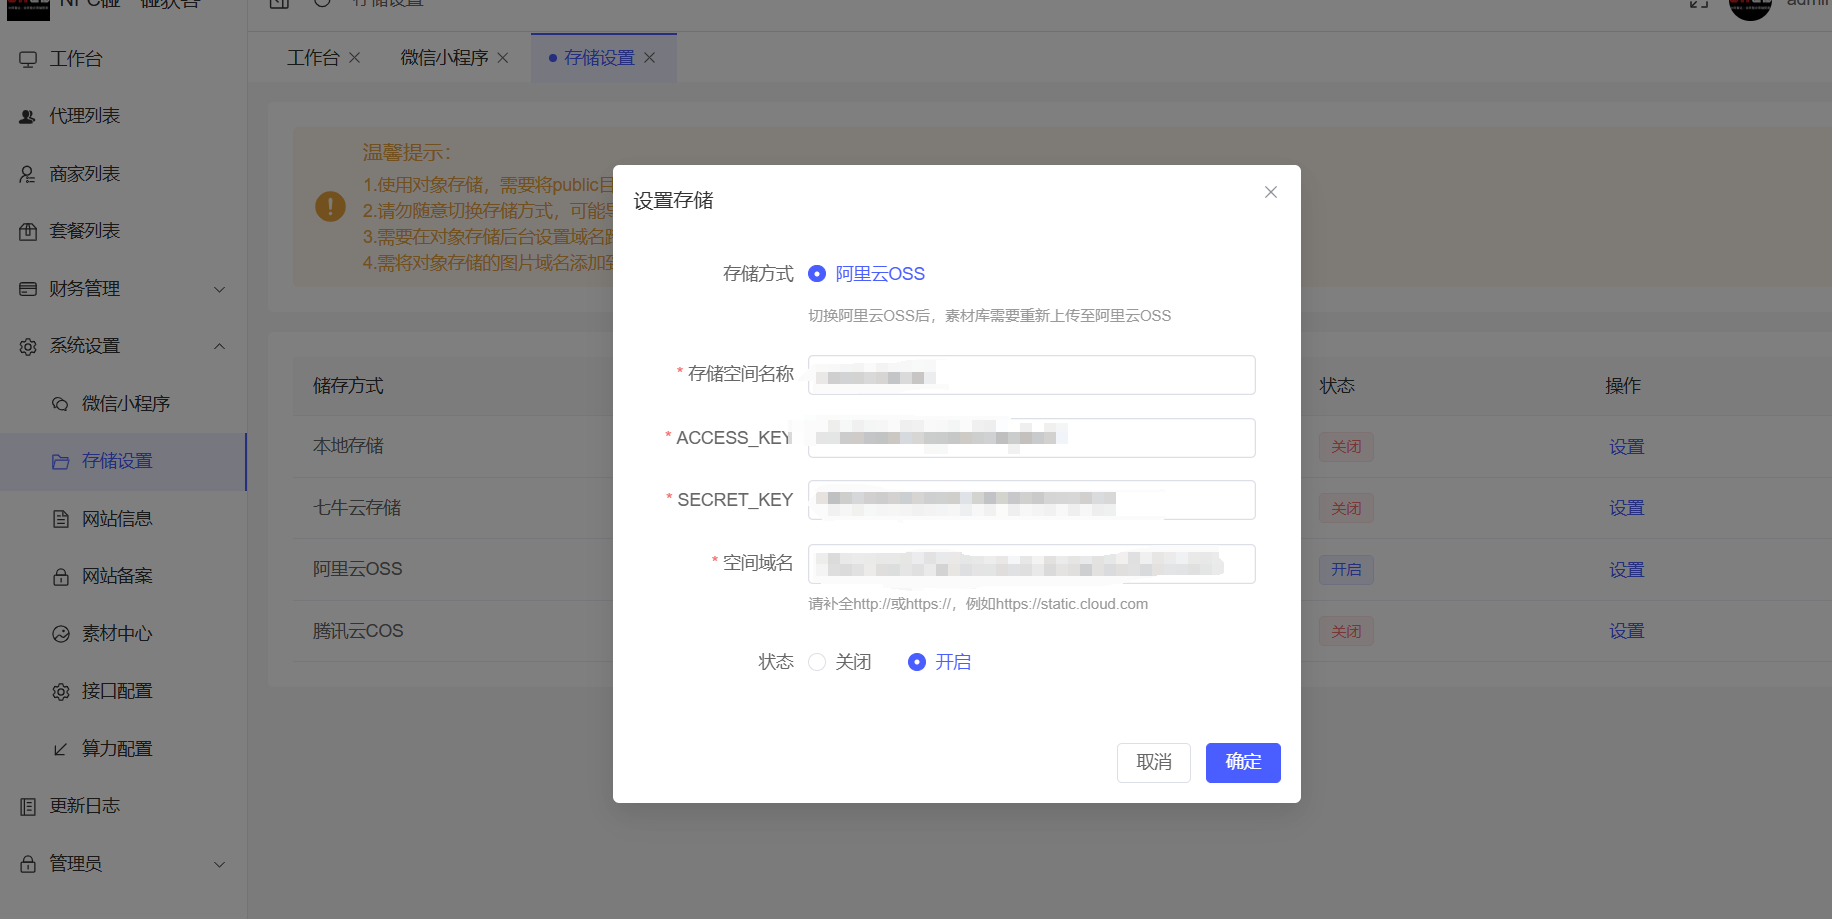The height and width of the screenshot is (919, 1832).
Task: Click the 工作台 monitor icon in sidebar
Action: [x=28, y=60]
